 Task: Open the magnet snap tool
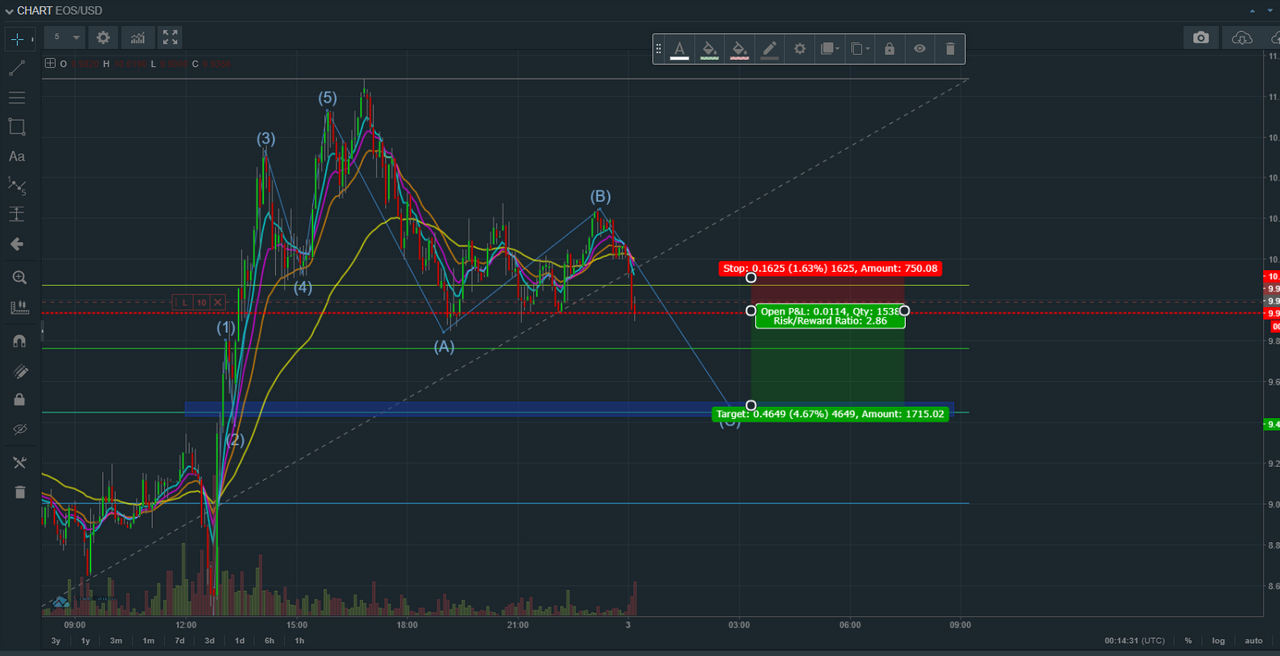pos(17,341)
